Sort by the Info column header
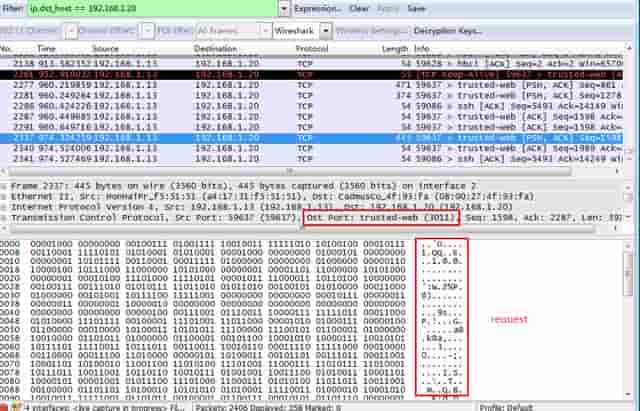This screenshot has width=640, height=411. (x=422, y=49)
